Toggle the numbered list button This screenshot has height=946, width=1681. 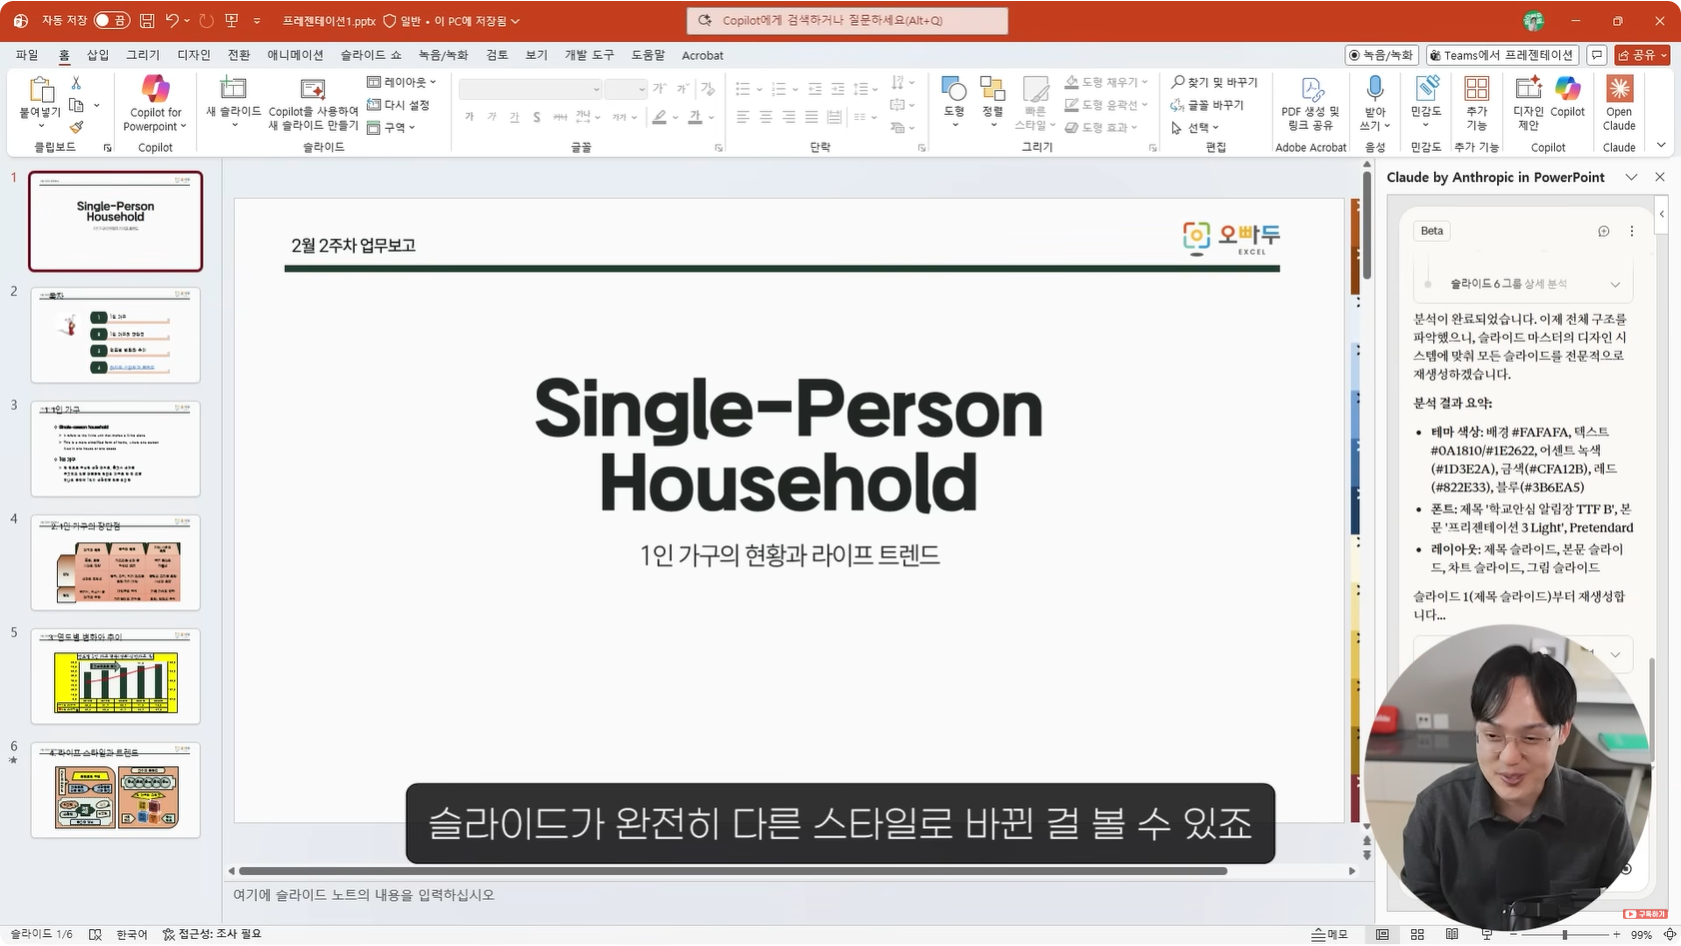coord(779,89)
